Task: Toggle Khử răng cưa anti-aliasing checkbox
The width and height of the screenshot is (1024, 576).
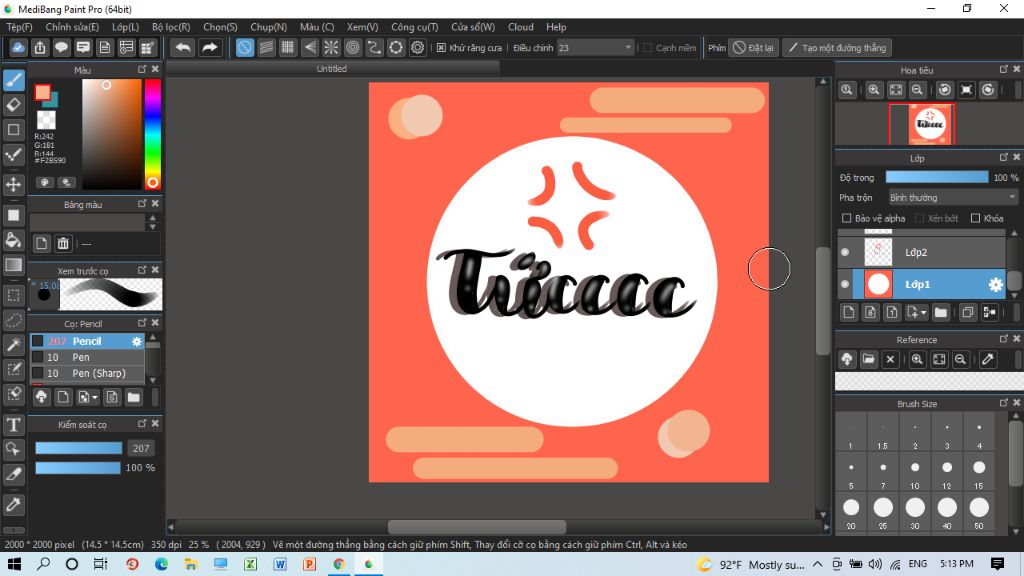Action: [x=441, y=48]
